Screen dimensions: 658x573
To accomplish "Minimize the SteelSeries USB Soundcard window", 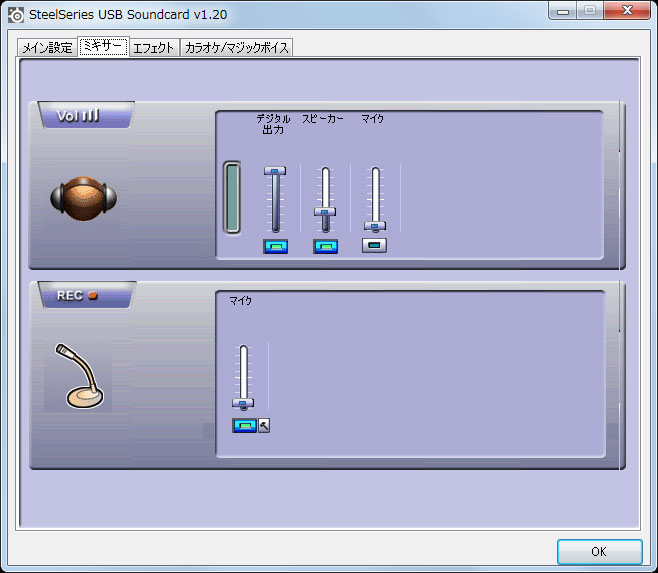I will coord(563,10).
